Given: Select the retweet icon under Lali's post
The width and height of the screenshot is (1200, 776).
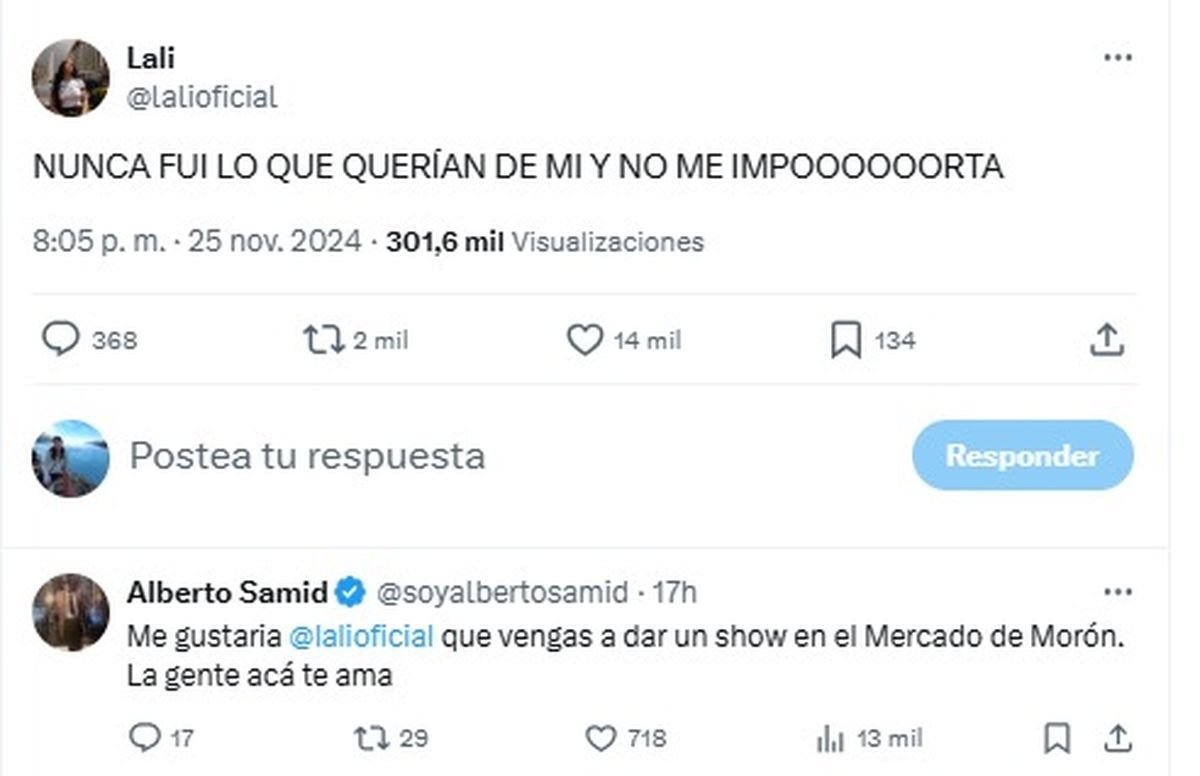Looking at the screenshot, I should click(x=324, y=340).
